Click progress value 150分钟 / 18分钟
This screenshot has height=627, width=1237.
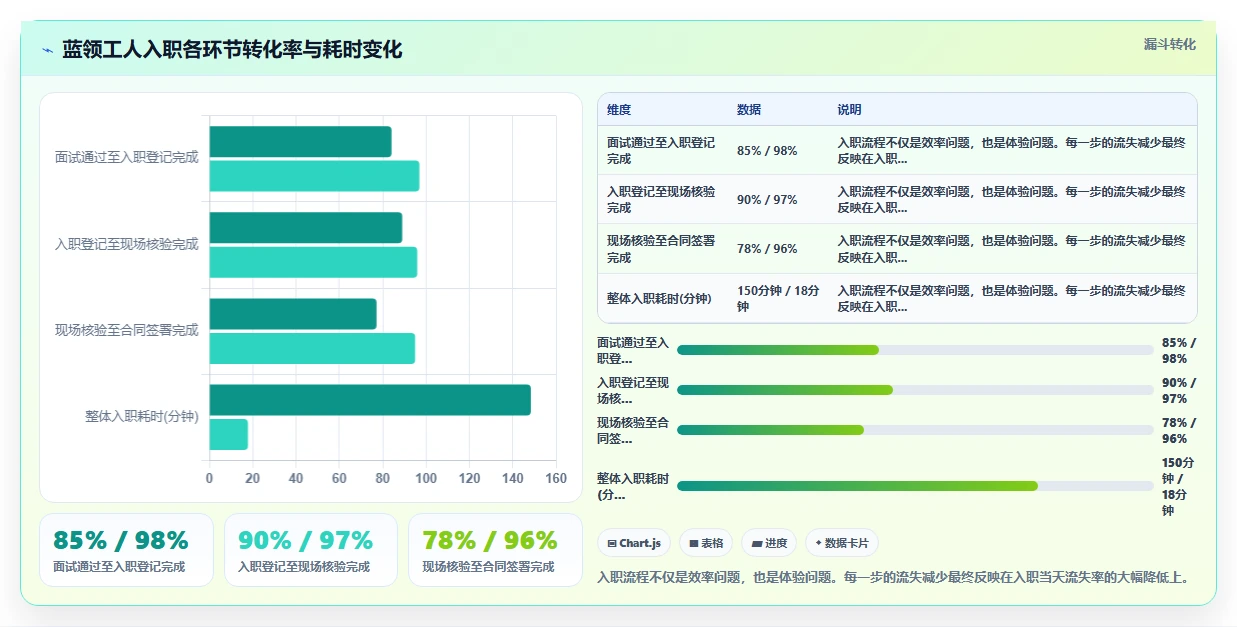tap(1178, 487)
